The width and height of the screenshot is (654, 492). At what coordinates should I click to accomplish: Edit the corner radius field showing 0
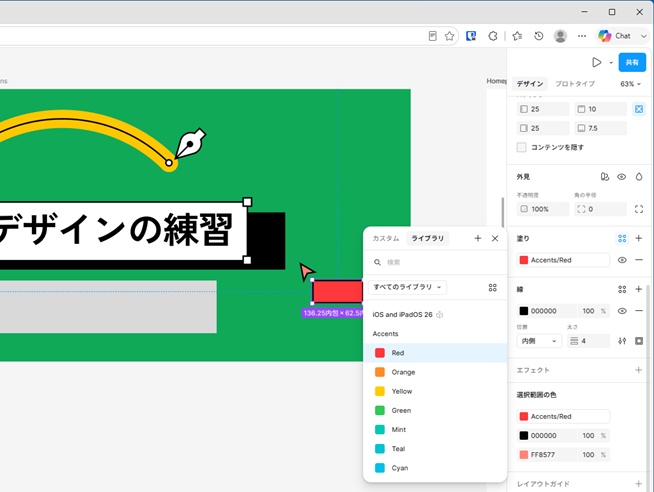point(600,209)
